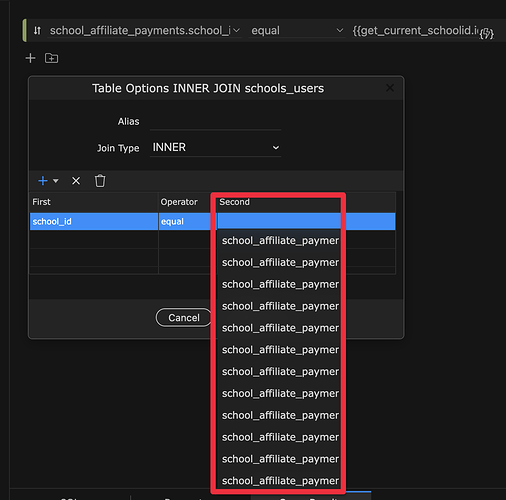Click the reorder arrows icon beside school_affiliate_payments condition
Screen dimensions: 506x500
(37, 31)
